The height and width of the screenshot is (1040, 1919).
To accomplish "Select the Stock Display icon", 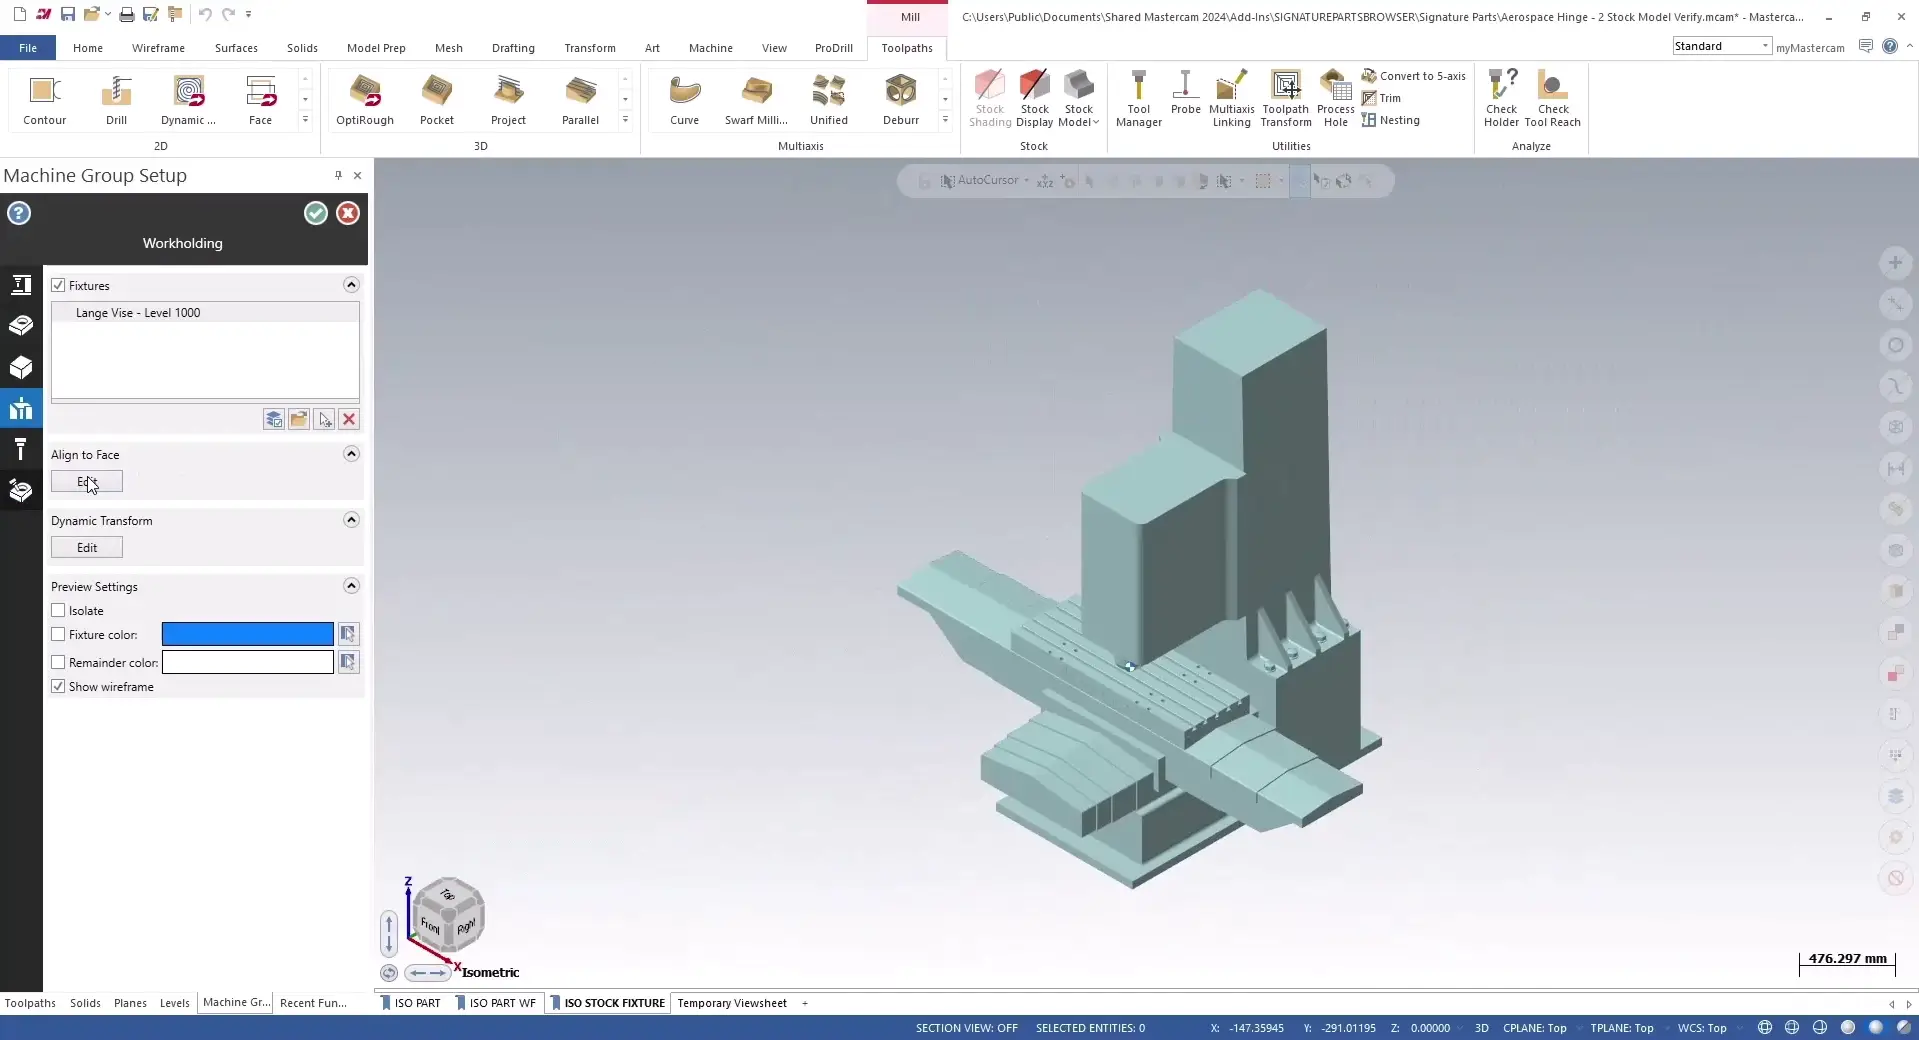I will [x=1034, y=99].
